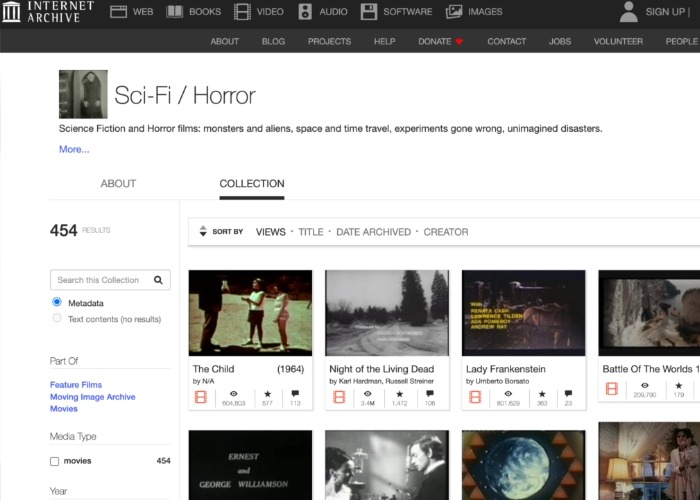Click eye icon on Lady Frankenstein card
This screenshot has height=500, width=700.
(508, 394)
